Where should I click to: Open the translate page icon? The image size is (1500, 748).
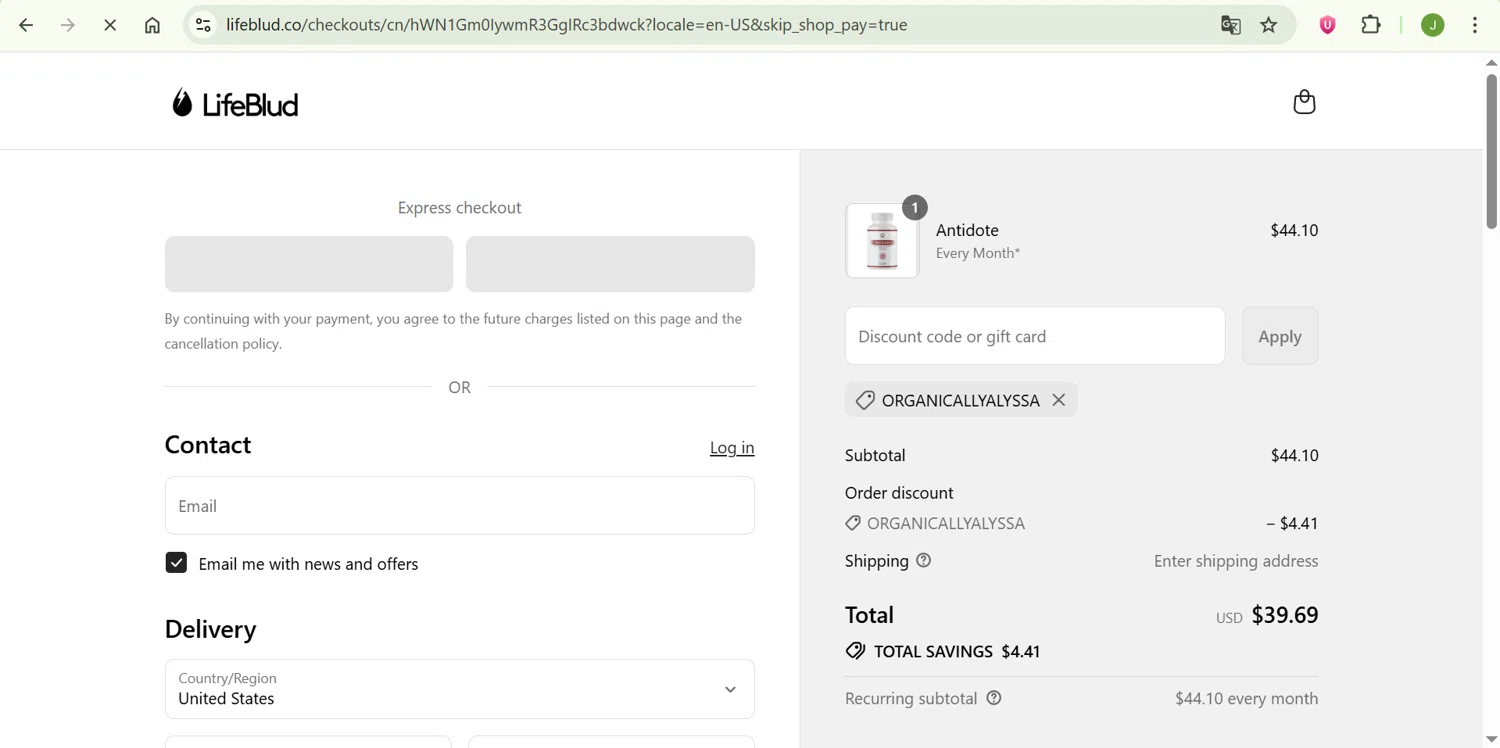click(1231, 25)
